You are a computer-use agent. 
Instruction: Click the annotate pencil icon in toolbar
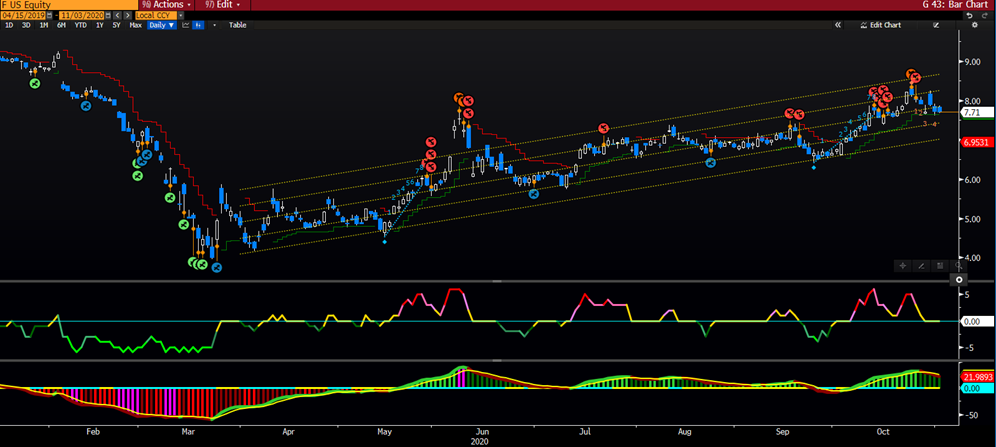click(936, 25)
